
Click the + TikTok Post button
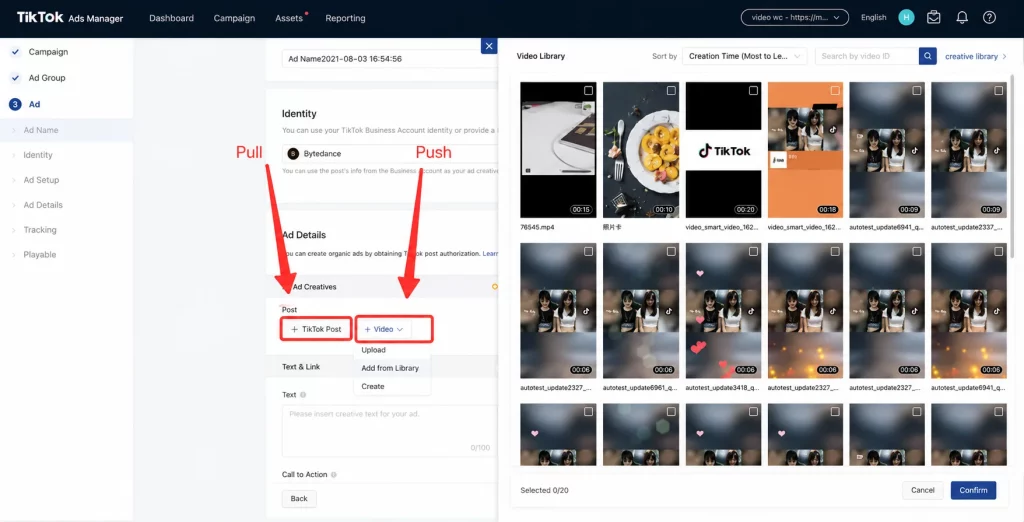click(316, 329)
